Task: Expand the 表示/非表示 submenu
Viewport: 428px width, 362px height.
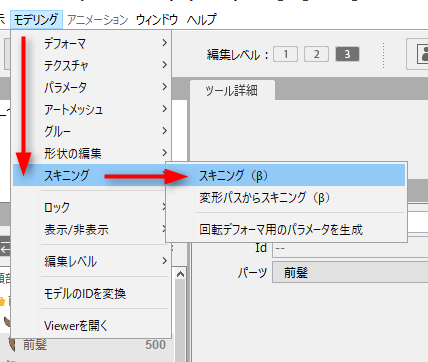Action: pyautogui.click(x=90, y=229)
